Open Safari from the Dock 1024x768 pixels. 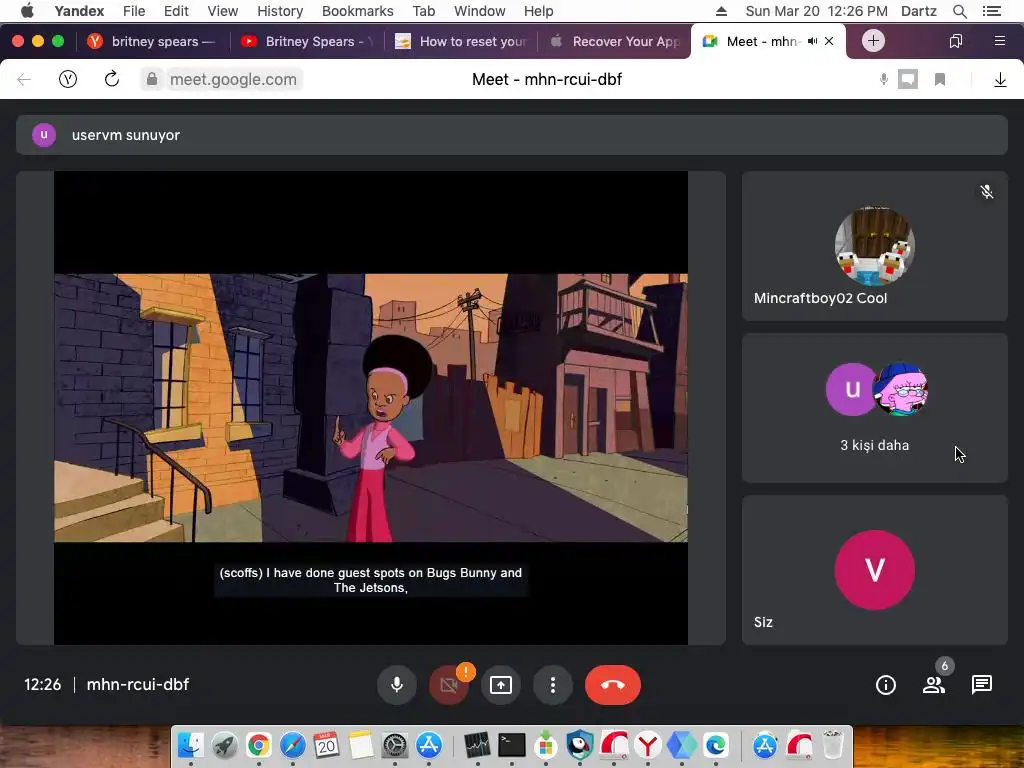click(x=293, y=744)
